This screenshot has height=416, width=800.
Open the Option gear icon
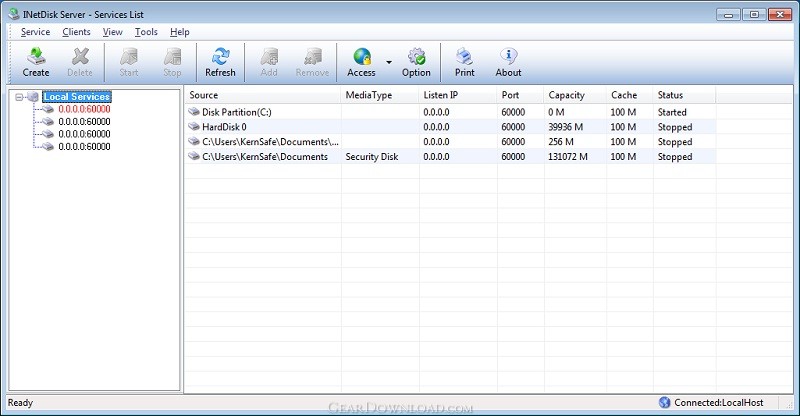tap(416, 57)
